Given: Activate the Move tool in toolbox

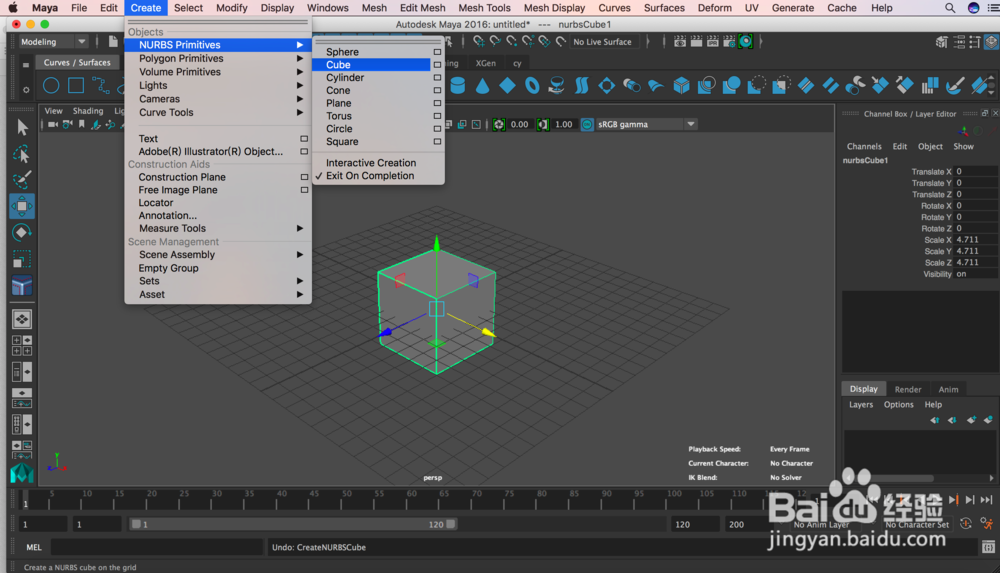Looking at the screenshot, I should [x=22, y=206].
